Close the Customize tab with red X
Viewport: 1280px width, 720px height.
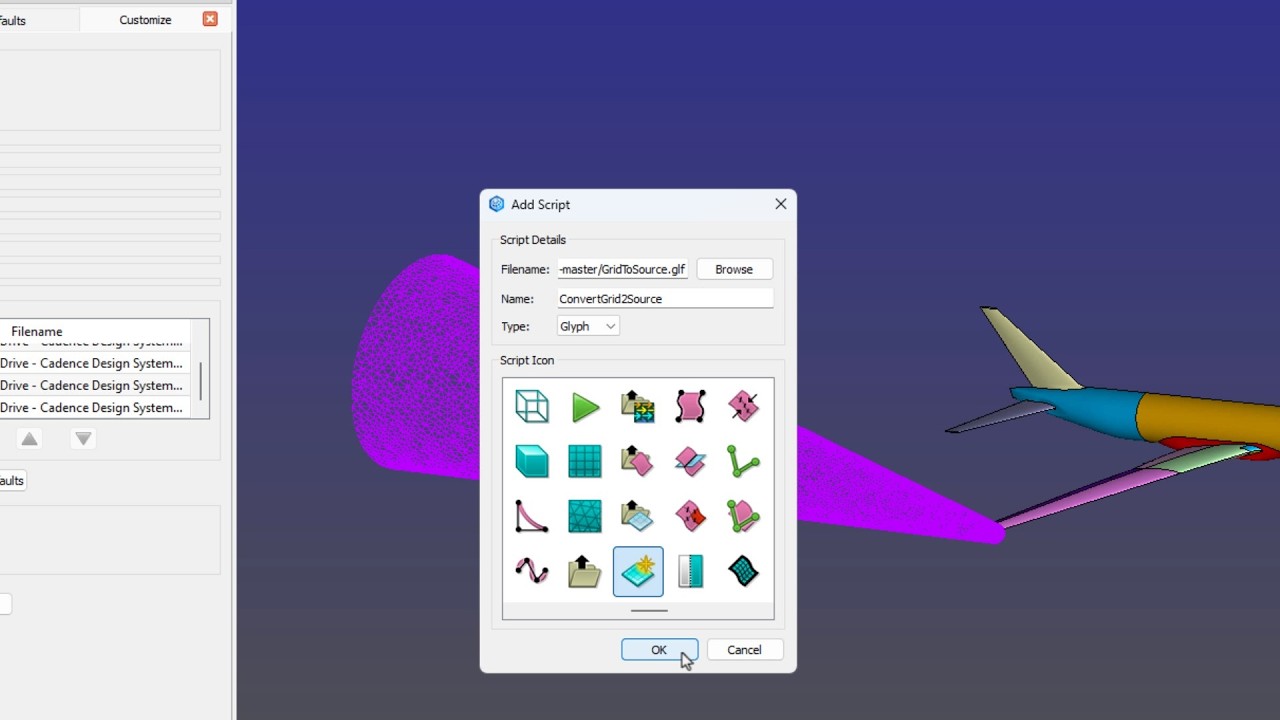(x=210, y=19)
